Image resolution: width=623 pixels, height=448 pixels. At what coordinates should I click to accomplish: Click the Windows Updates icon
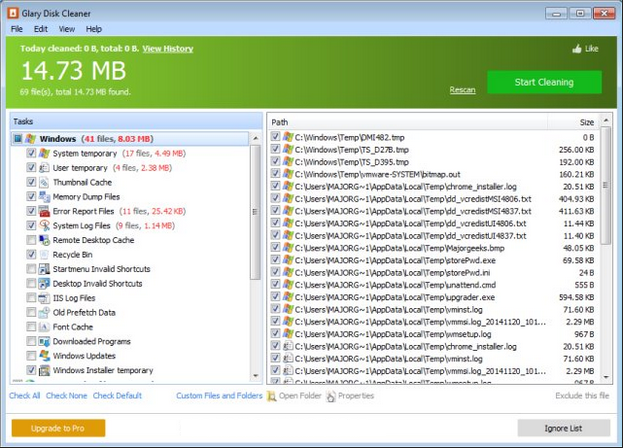click(x=44, y=355)
